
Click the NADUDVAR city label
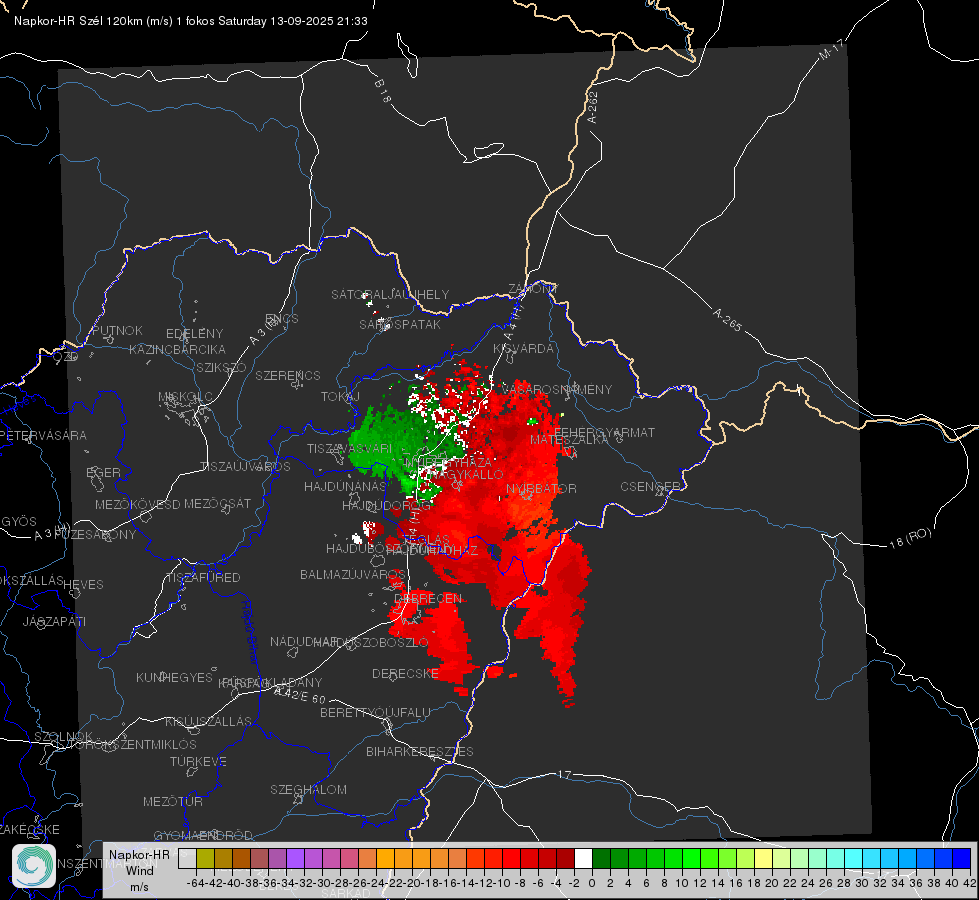303,641
